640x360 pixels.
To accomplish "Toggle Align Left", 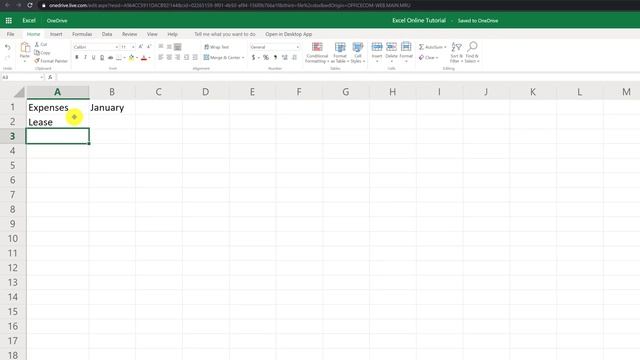I will 161,58.
